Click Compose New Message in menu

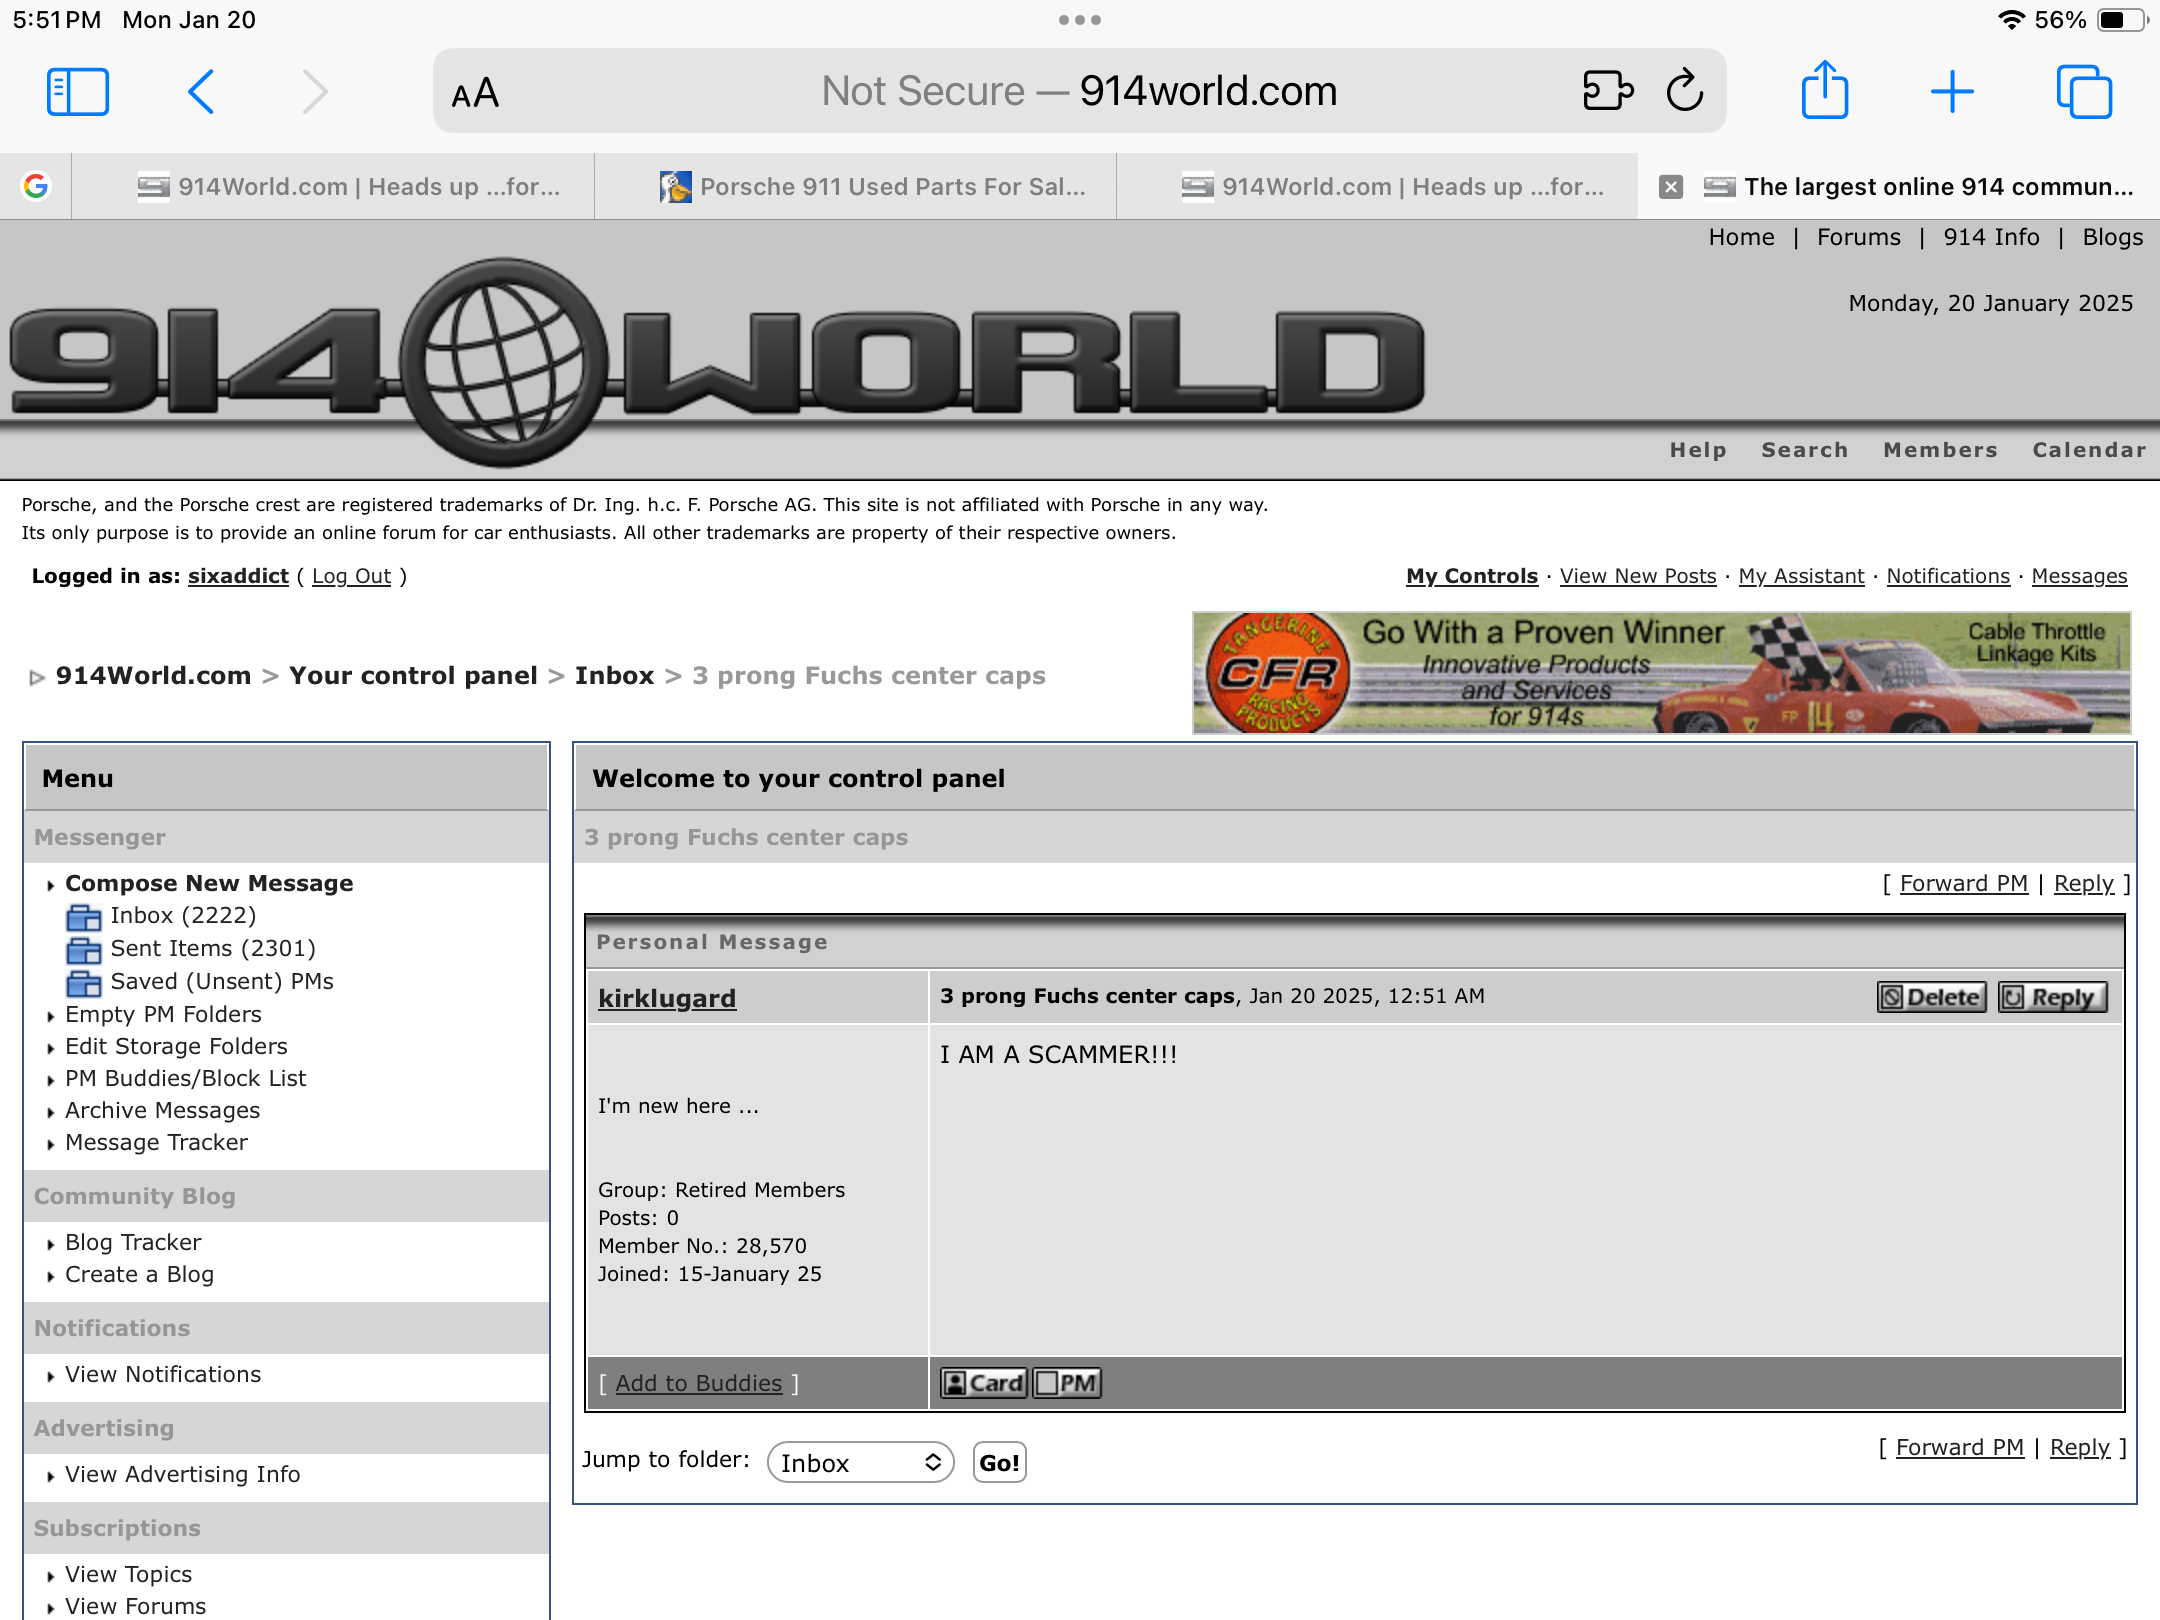[209, 883]
